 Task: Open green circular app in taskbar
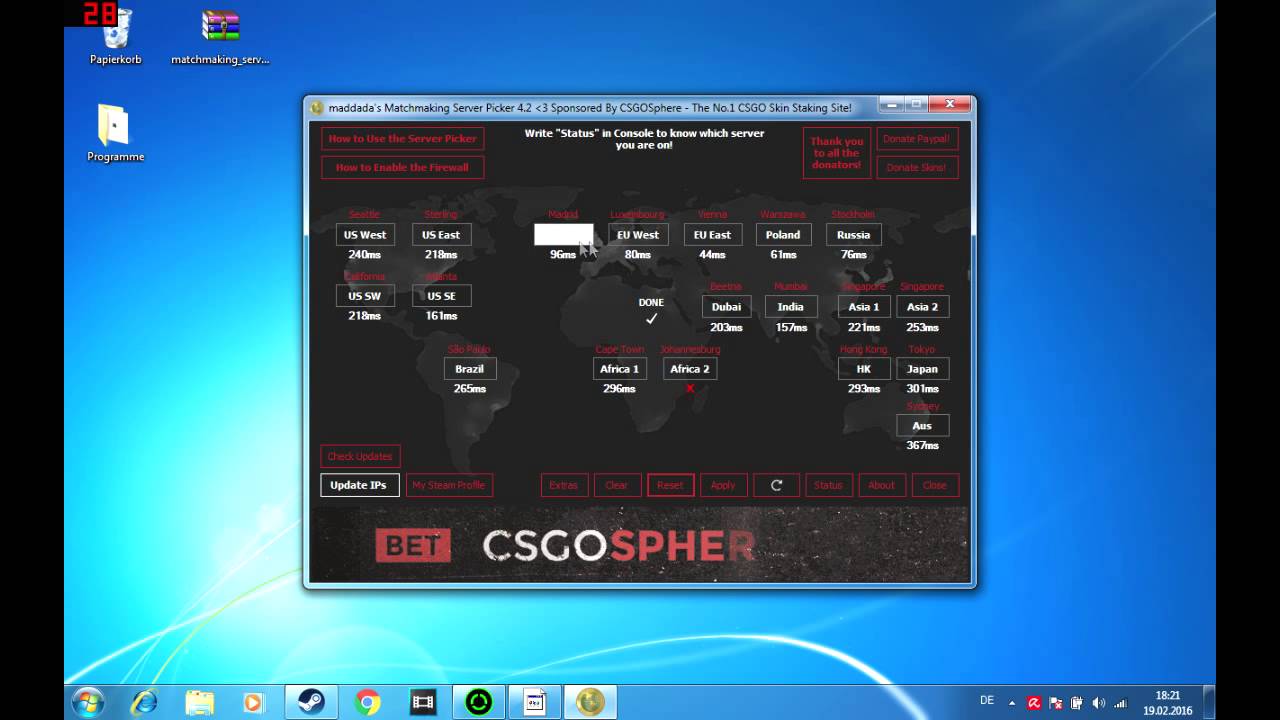(479, 703)
